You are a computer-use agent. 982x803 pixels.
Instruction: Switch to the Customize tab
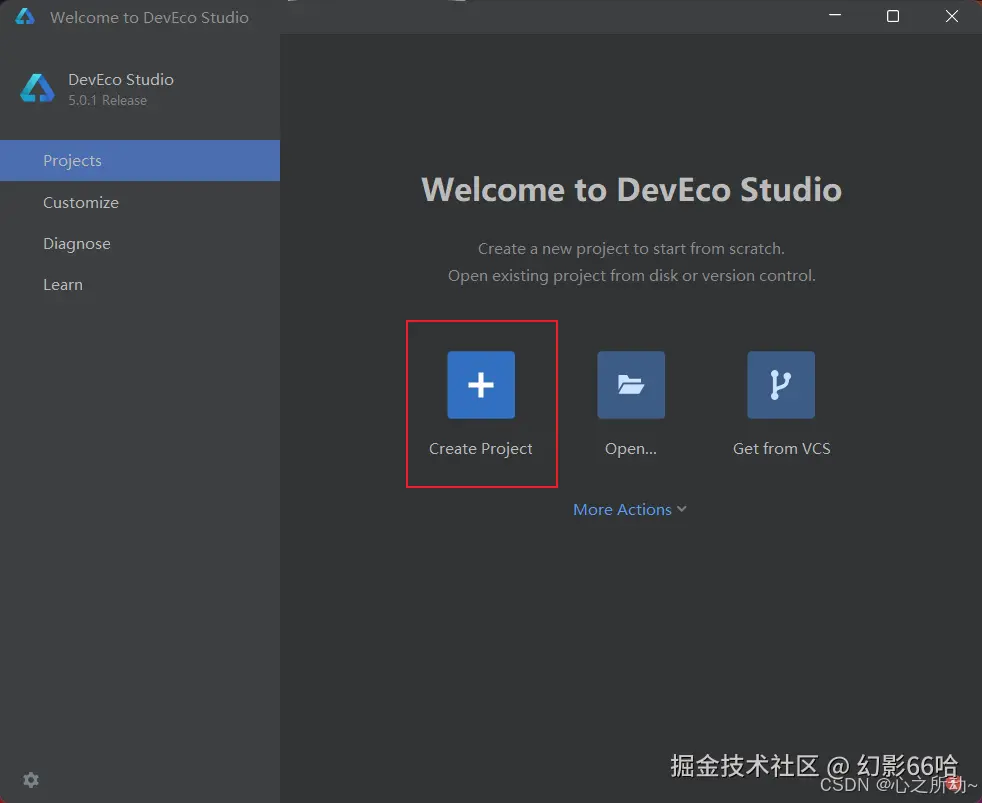point(140,202)
